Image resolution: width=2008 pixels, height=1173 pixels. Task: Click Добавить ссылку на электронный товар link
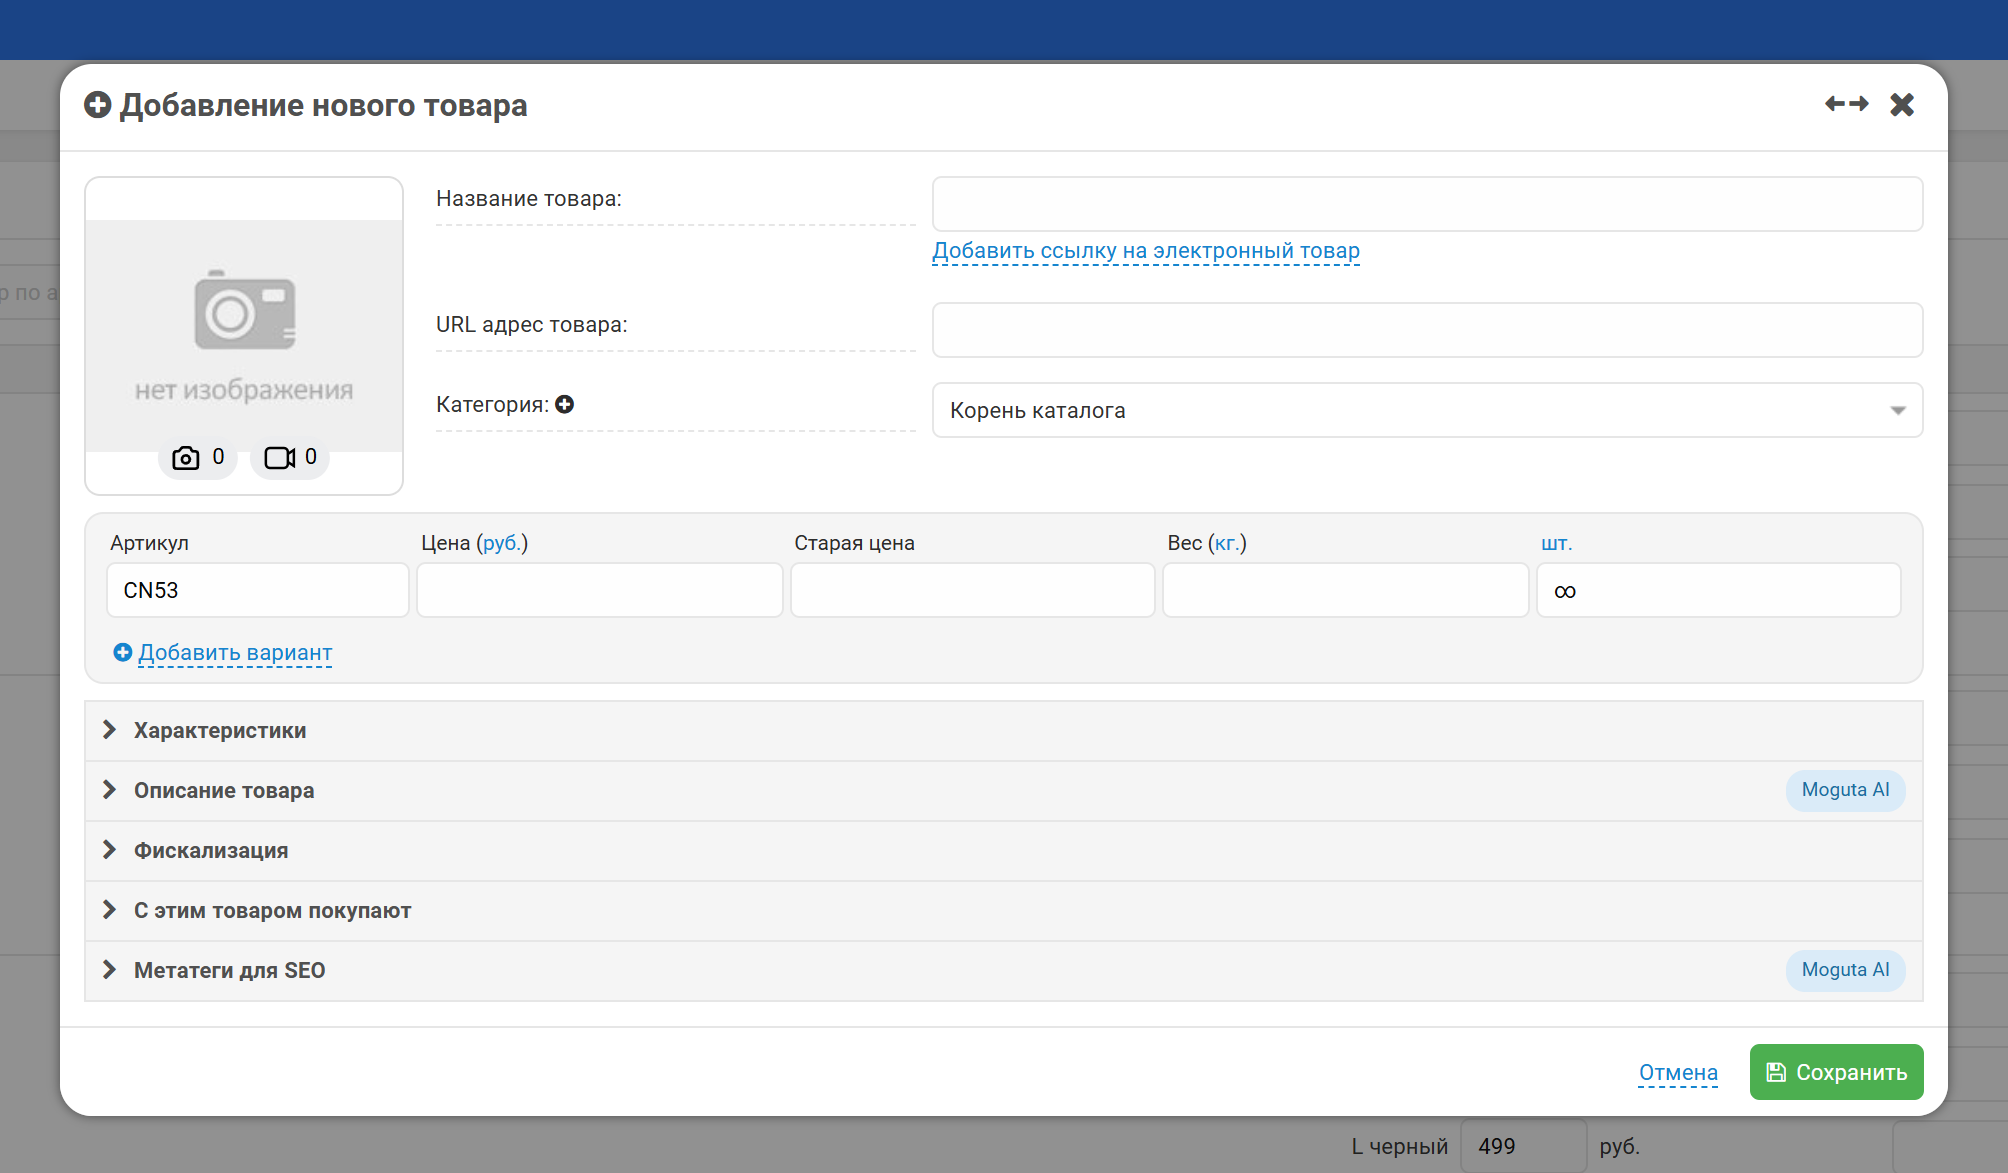point(1146,251)
